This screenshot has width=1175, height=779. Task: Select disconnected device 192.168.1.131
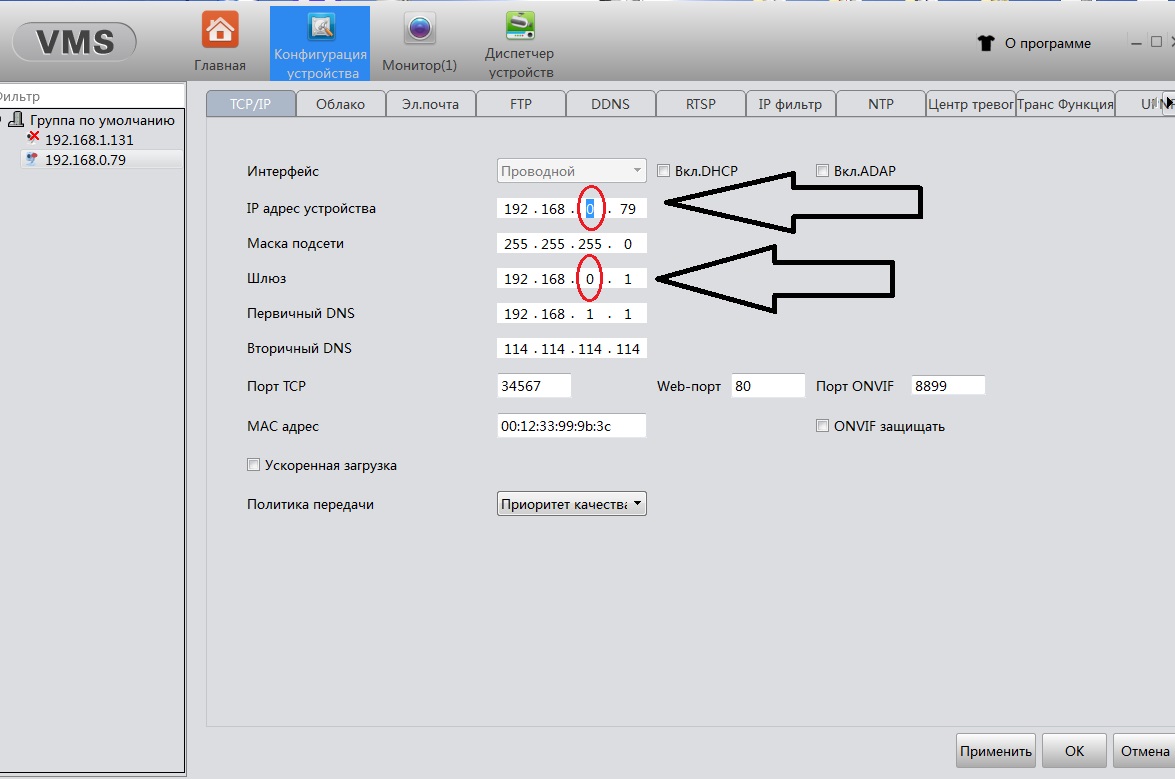88,140
